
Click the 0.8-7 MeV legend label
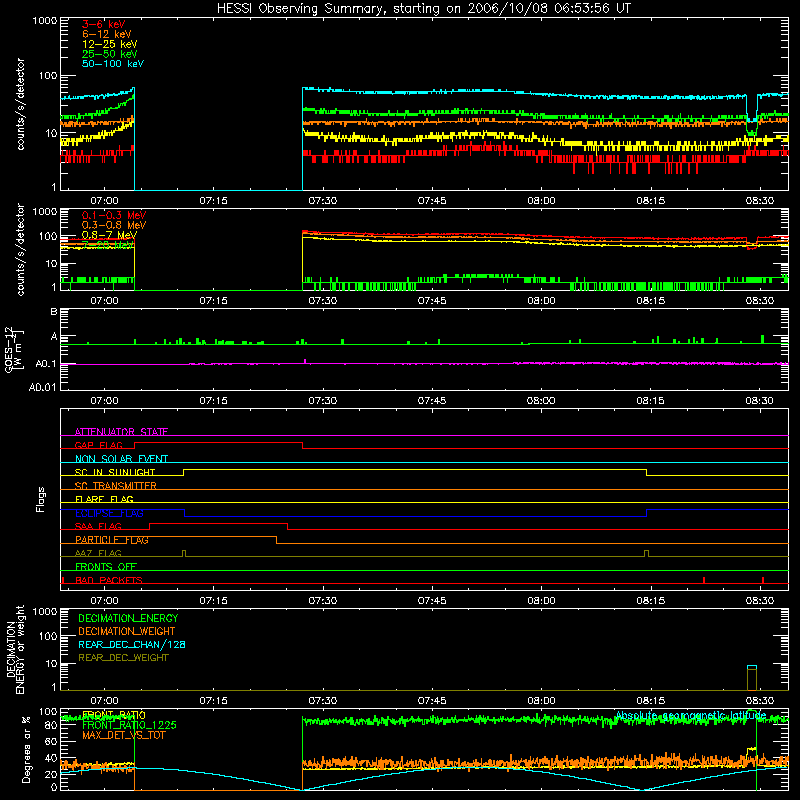[109, 235]
